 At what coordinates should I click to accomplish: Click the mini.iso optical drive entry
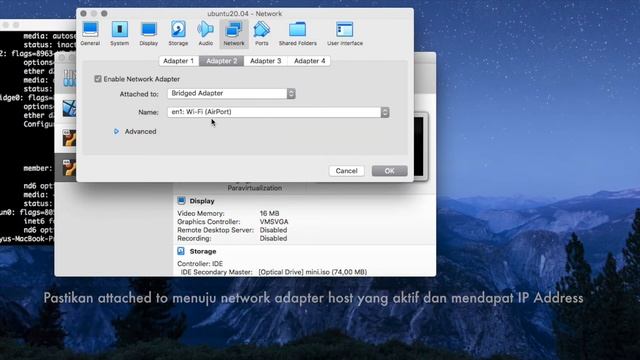[313, 272]
